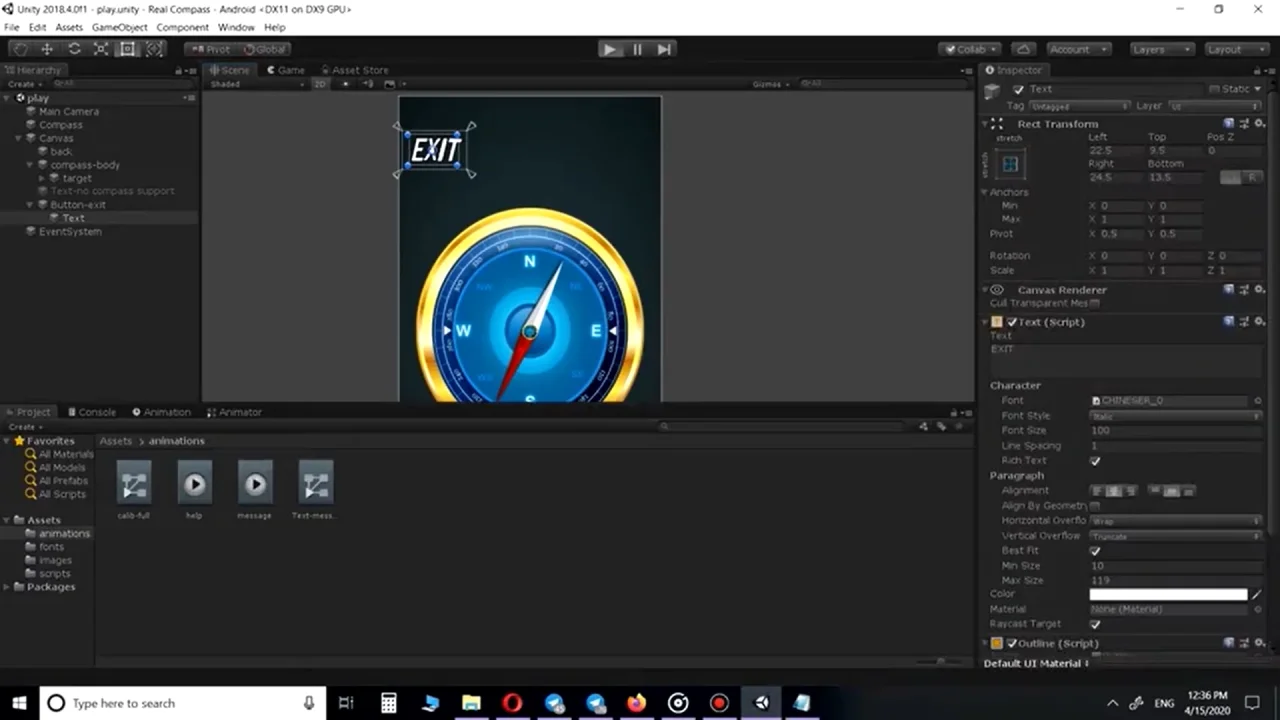Toggle scene audio button

367,84
